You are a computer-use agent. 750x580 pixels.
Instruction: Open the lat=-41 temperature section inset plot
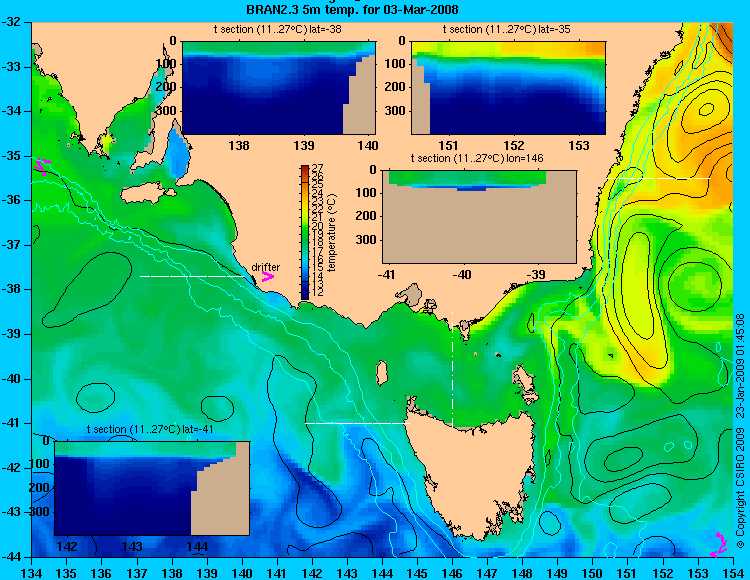click(x=152, y=488)
